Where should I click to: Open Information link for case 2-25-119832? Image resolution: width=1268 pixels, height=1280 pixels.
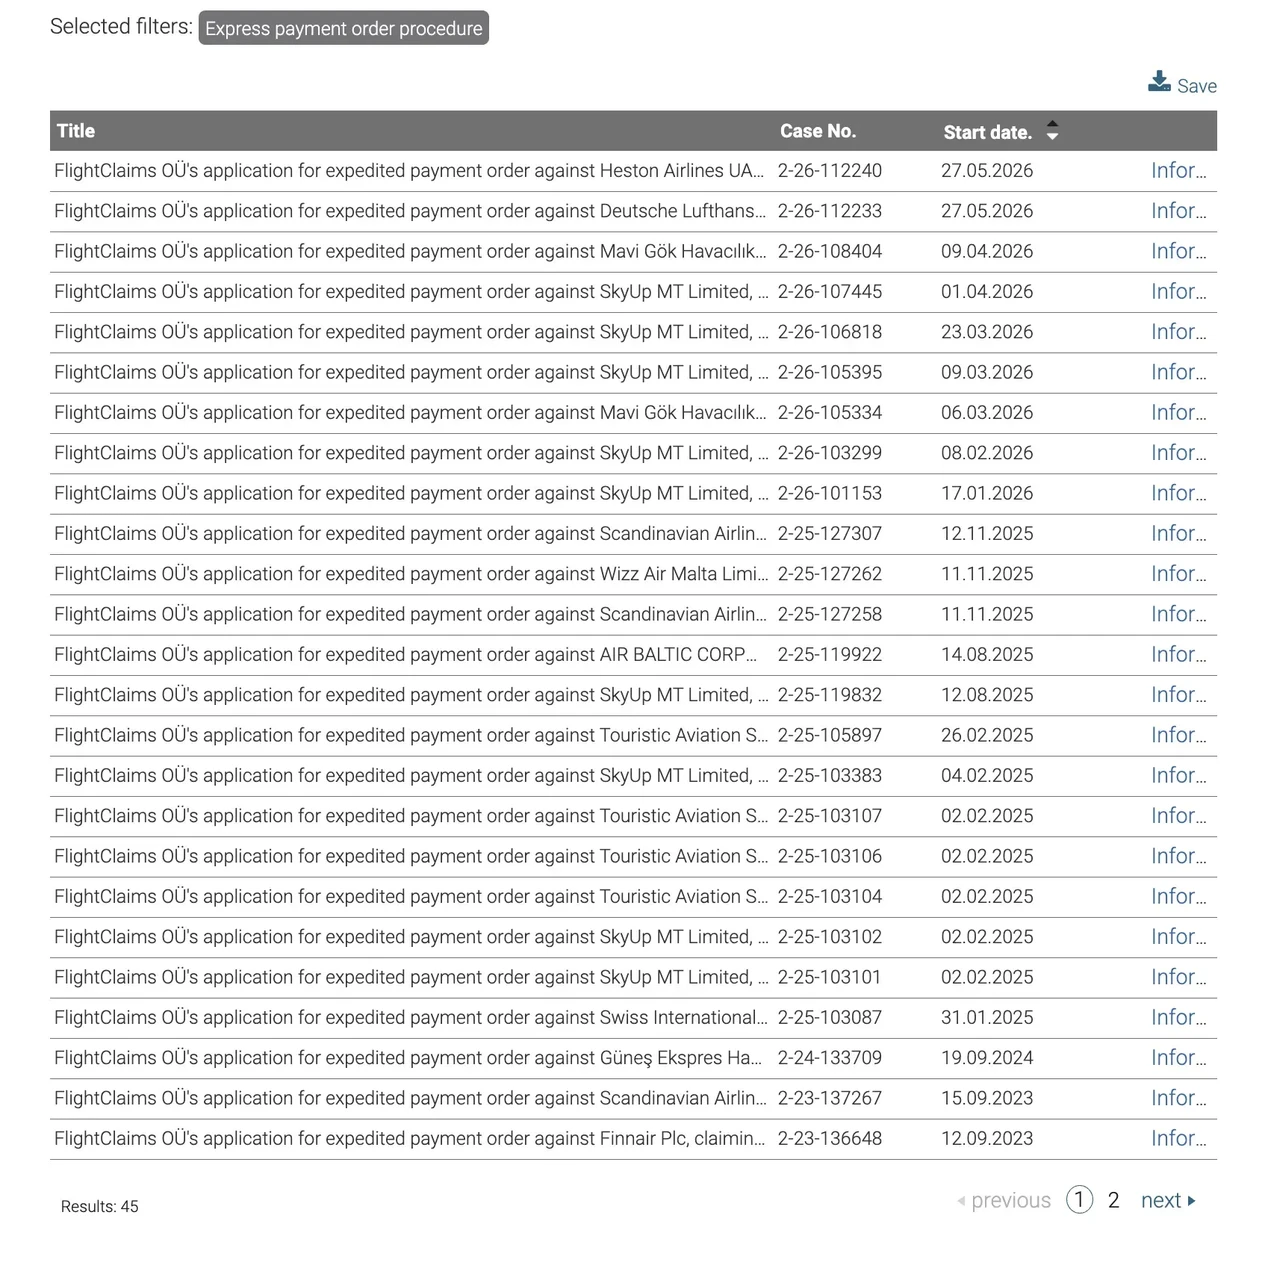(x=1178, y=695)
